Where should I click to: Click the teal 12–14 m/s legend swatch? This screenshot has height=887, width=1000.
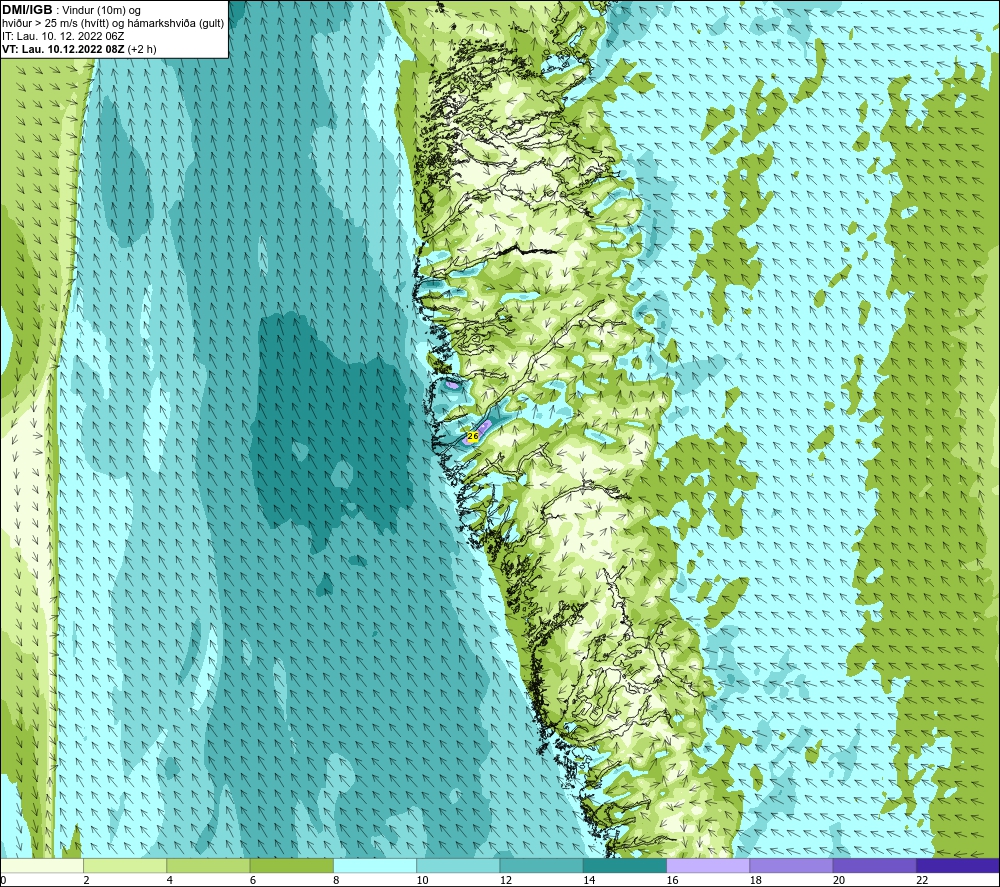tap(541, 865)
